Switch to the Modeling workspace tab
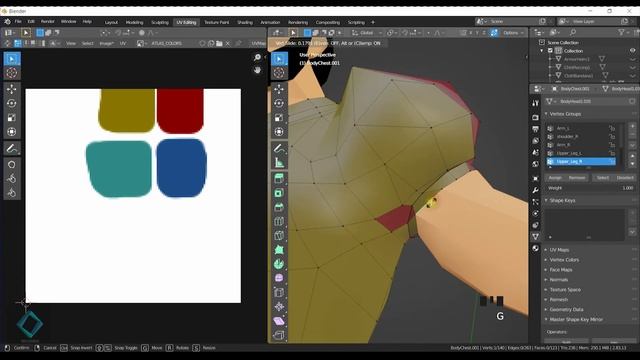 point(134,22)
